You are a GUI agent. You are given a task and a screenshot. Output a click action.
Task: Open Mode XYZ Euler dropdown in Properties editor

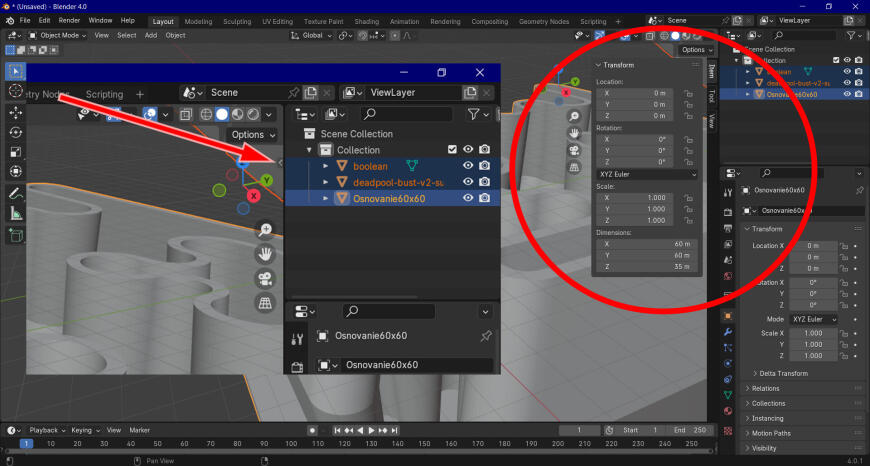point(813,320)
